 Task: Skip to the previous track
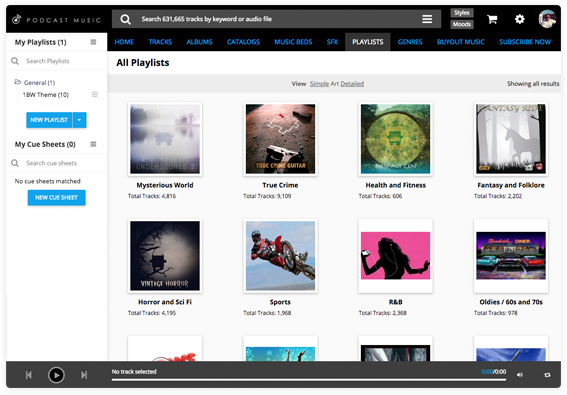[x=29, y=375]
